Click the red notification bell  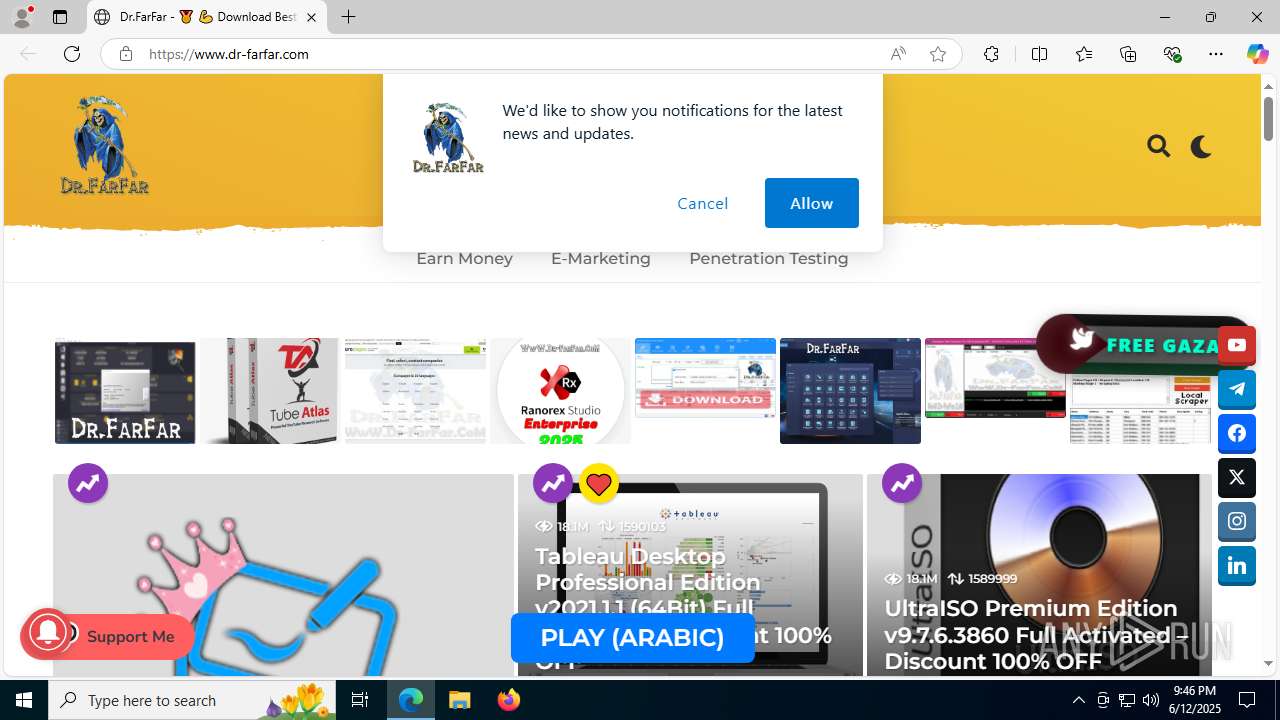point(46,634)
